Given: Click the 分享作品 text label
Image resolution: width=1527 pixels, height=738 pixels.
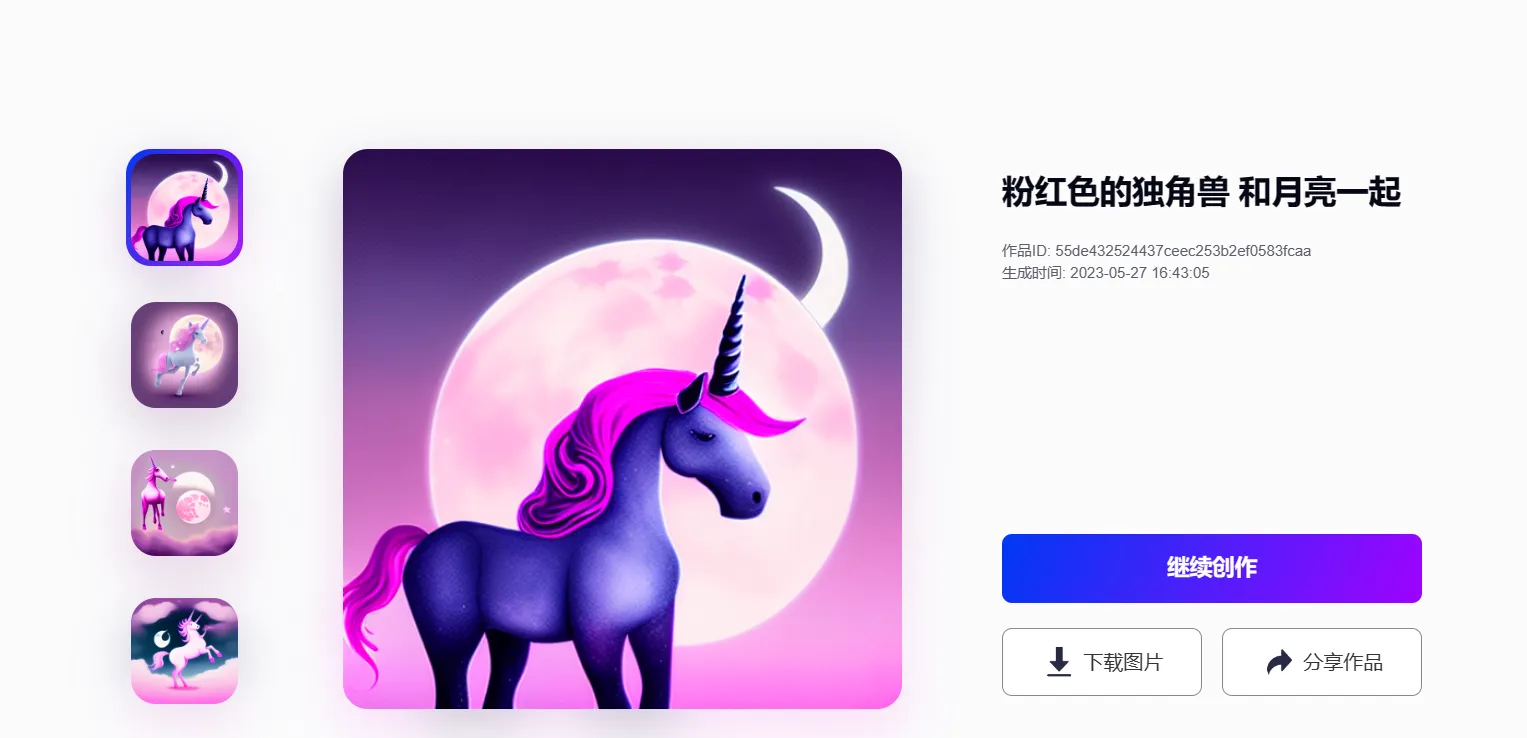Looking at the screenshot, I should [x=1343, y=662].
